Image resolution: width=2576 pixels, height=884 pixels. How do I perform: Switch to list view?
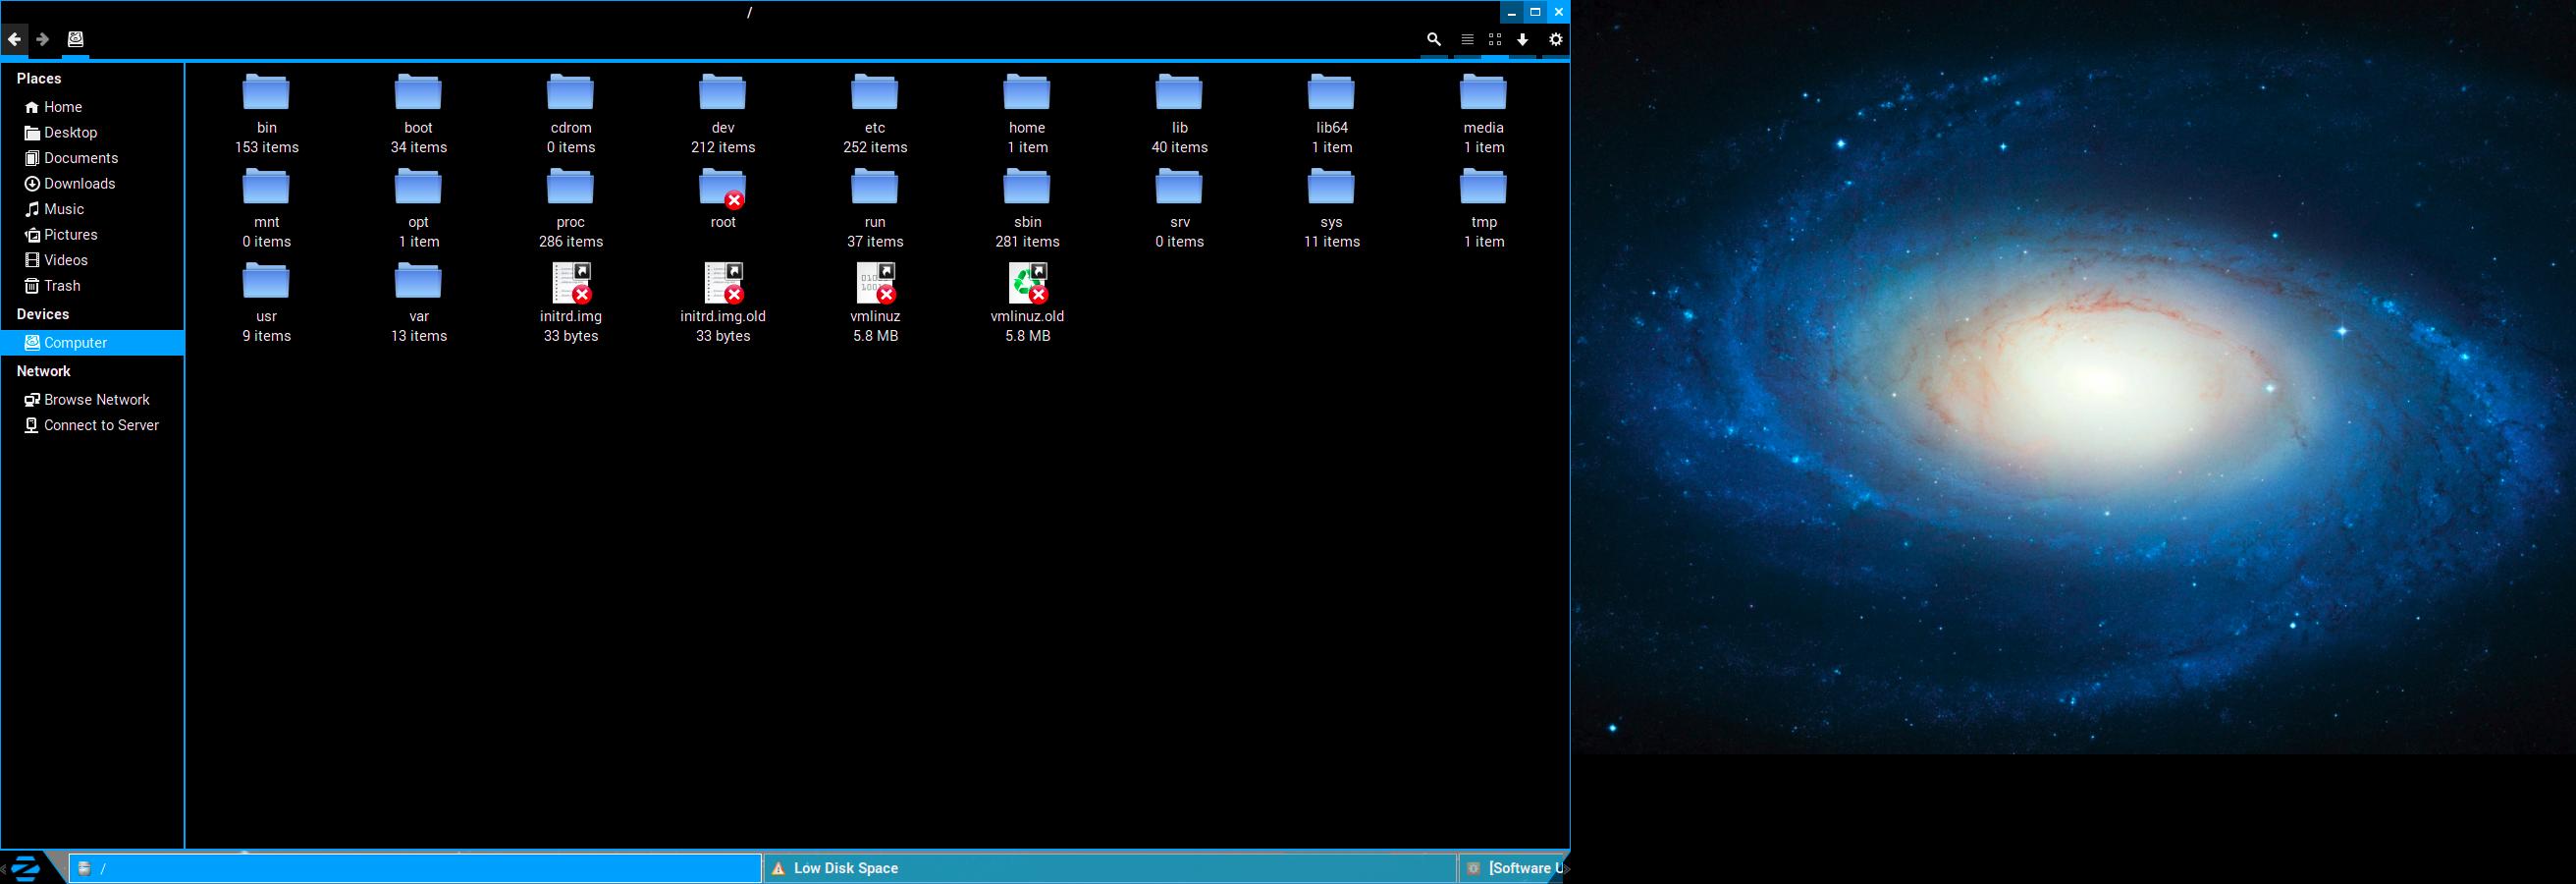click(x=1467, y=39)
